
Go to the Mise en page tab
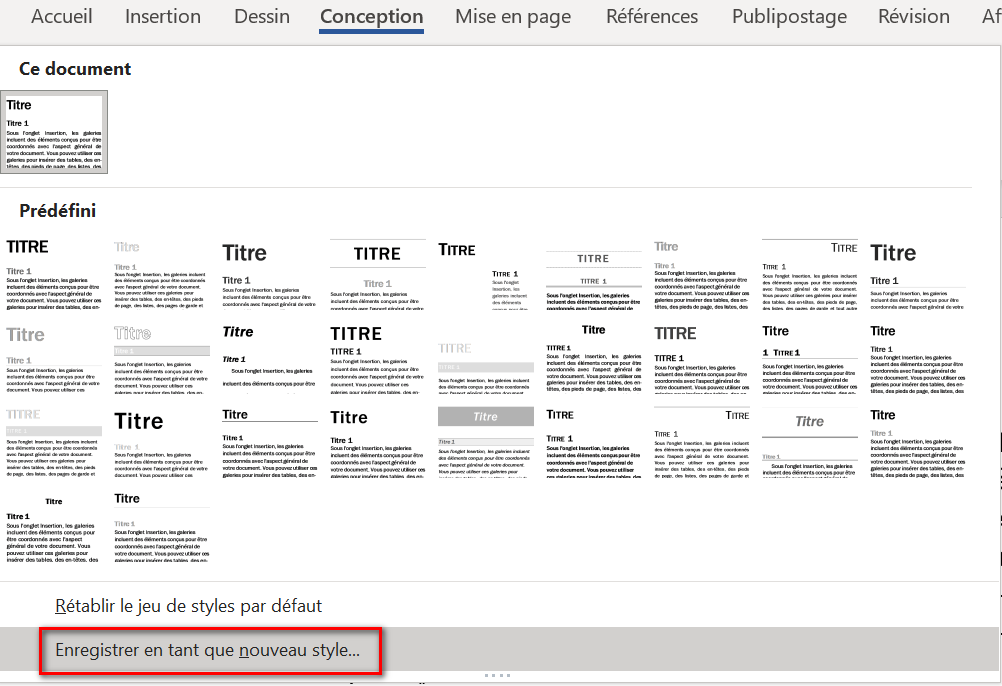[513, 17]
